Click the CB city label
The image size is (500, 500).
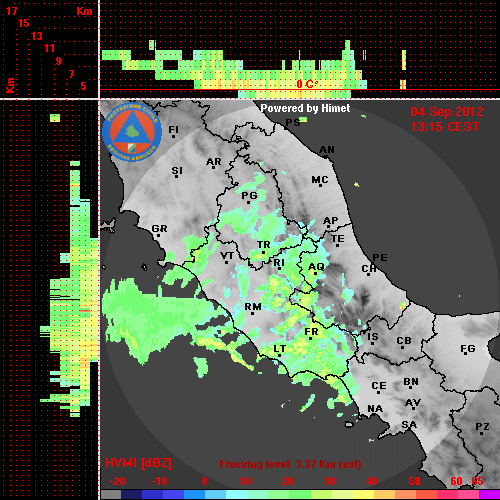tap(404, 341)
